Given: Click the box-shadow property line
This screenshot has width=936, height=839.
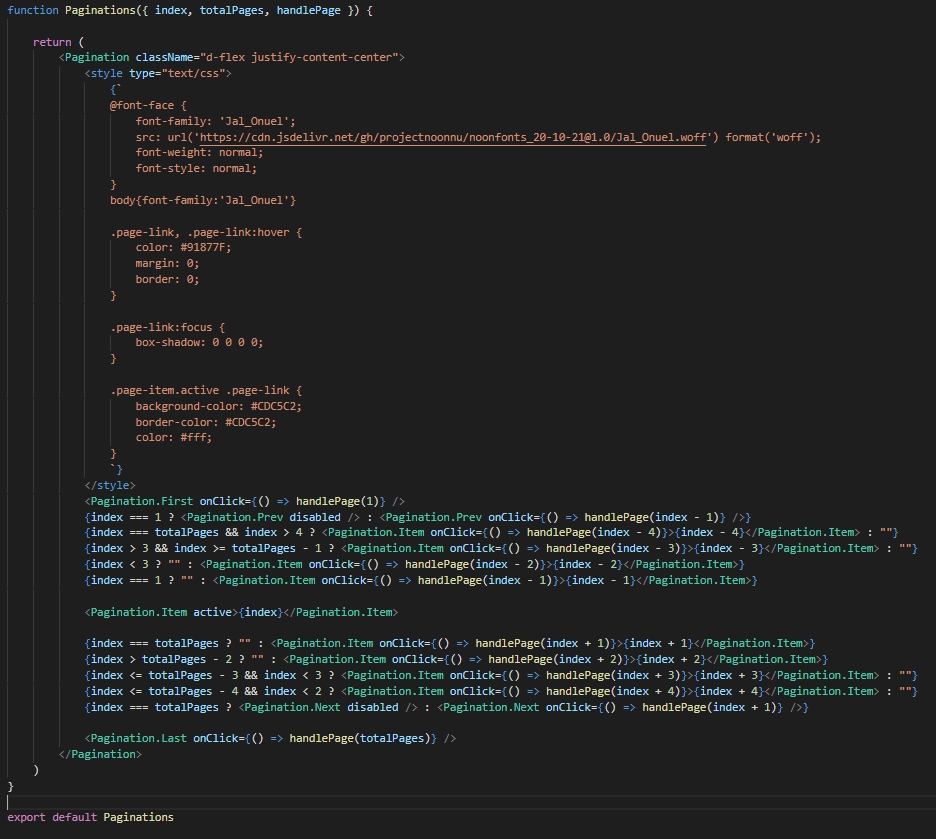Looking at the screenshot, I should point(200,342).
